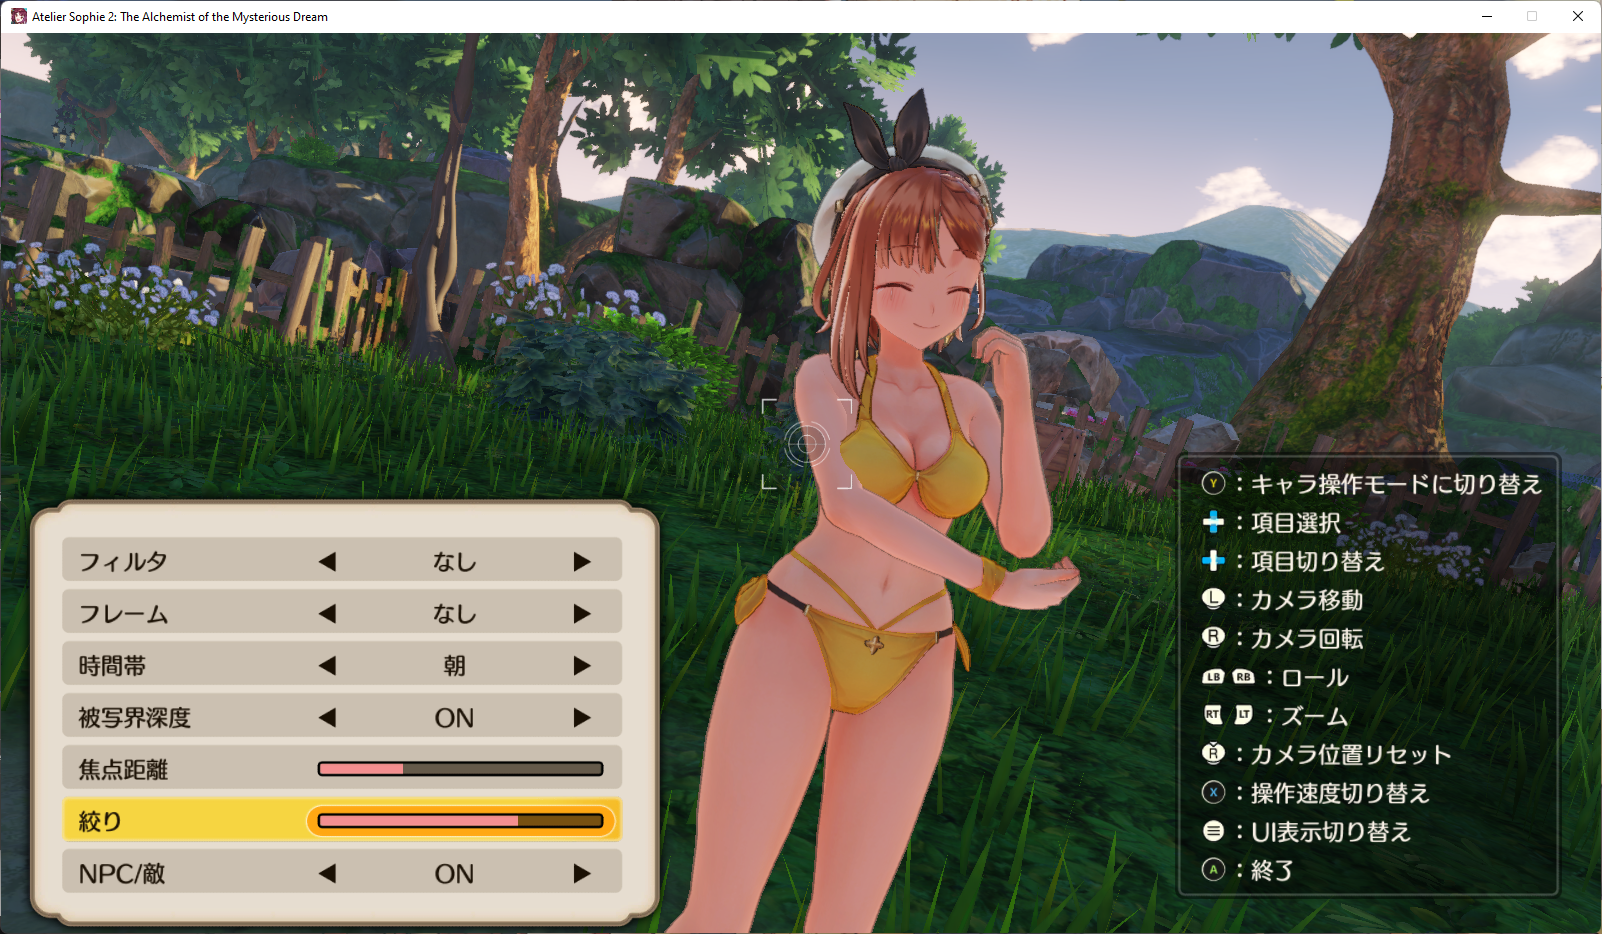Click the NPC/敵 value ON
The width and height of the screenshot is (1602, 934).
point(454,874)
